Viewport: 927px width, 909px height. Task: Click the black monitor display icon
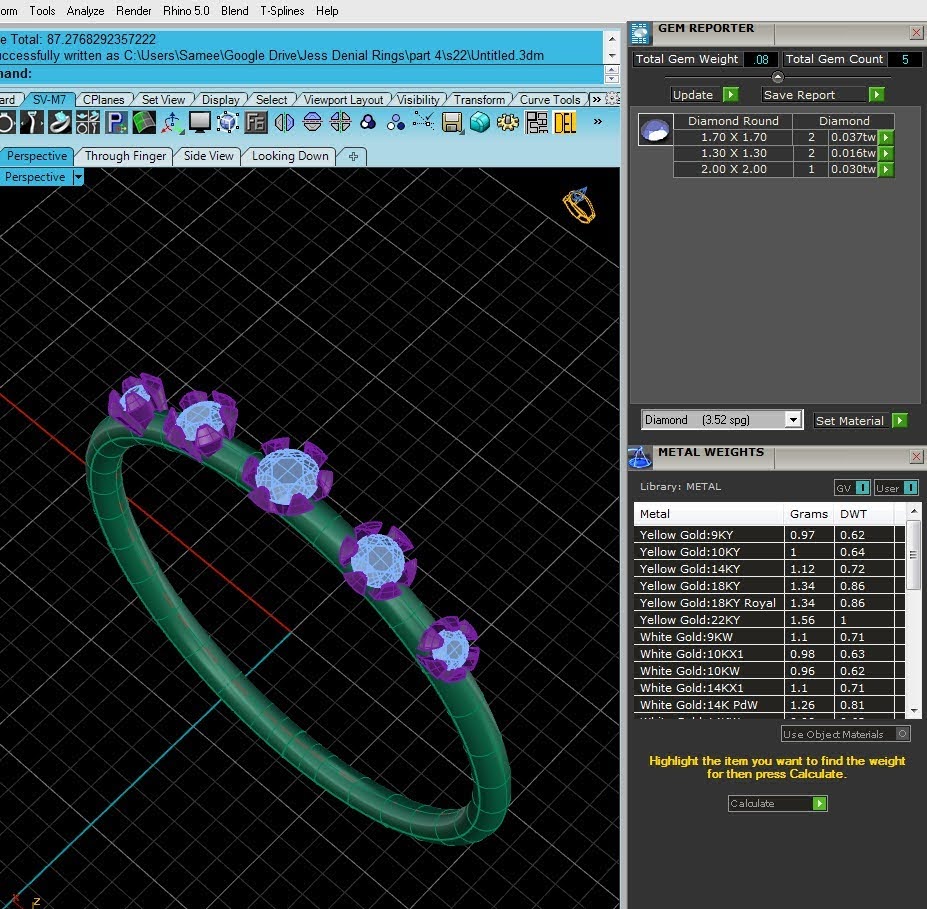(x=200, y=122)
